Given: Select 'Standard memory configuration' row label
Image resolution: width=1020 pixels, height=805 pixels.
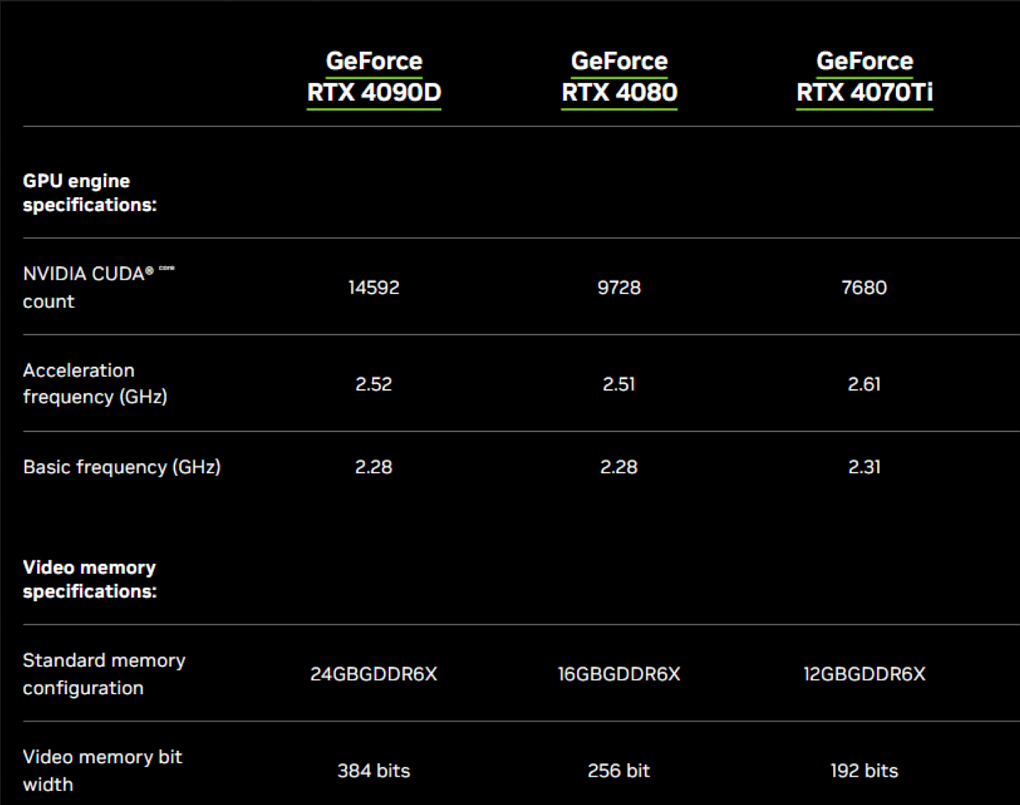Looking at the screenshot, I should [104, 674].
